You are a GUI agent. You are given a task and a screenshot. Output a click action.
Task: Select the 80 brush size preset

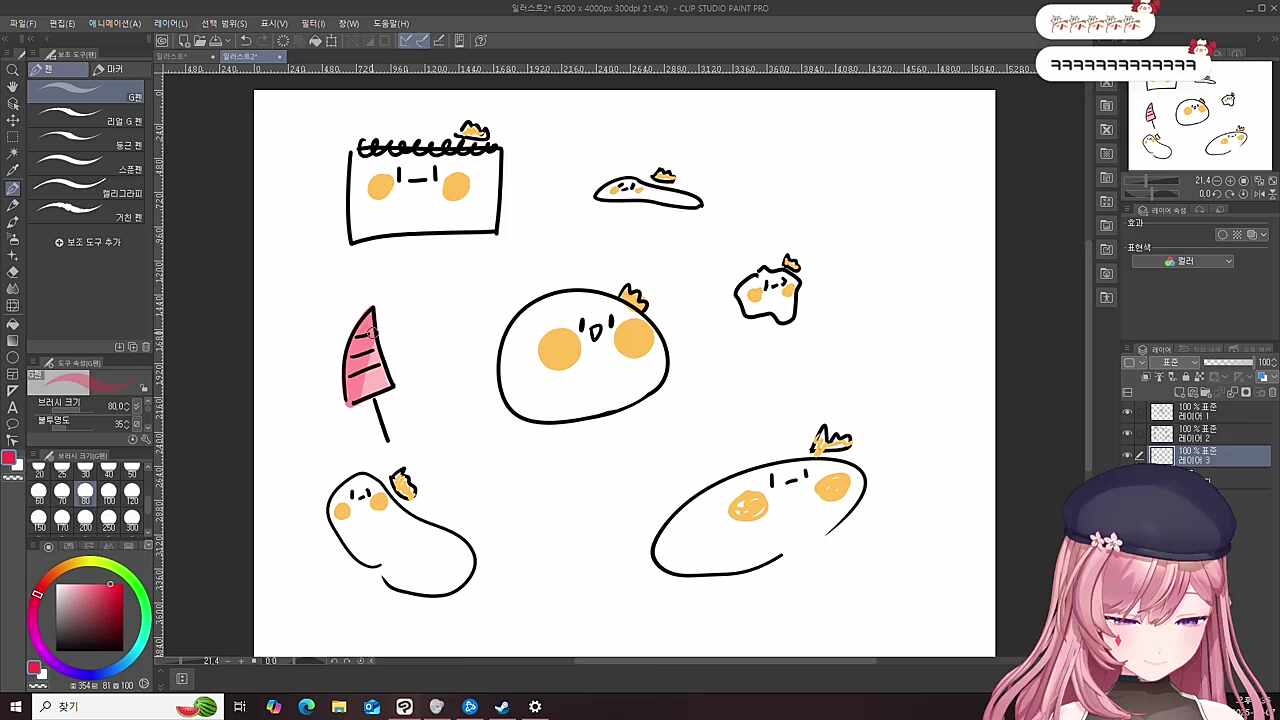[85, 494]
